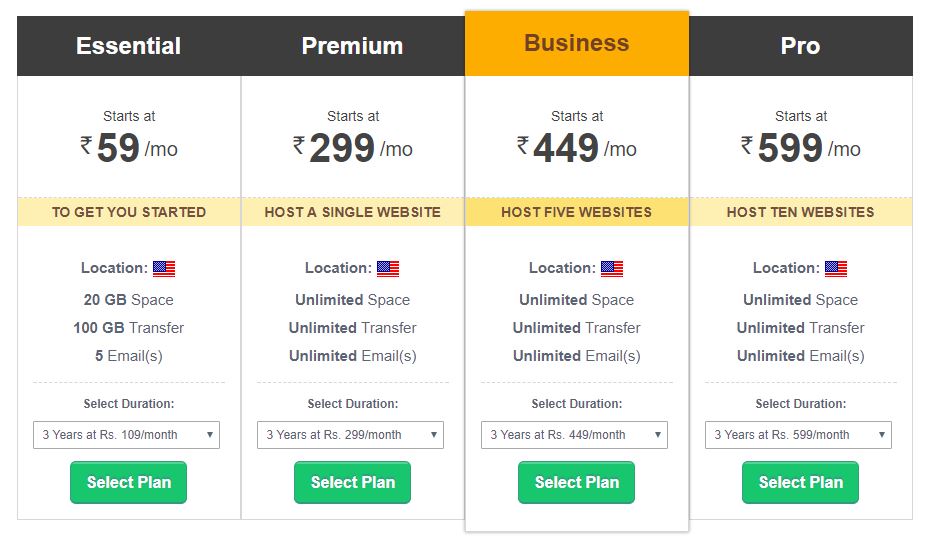Click the US flag in the Pro plan

point(836,269)
